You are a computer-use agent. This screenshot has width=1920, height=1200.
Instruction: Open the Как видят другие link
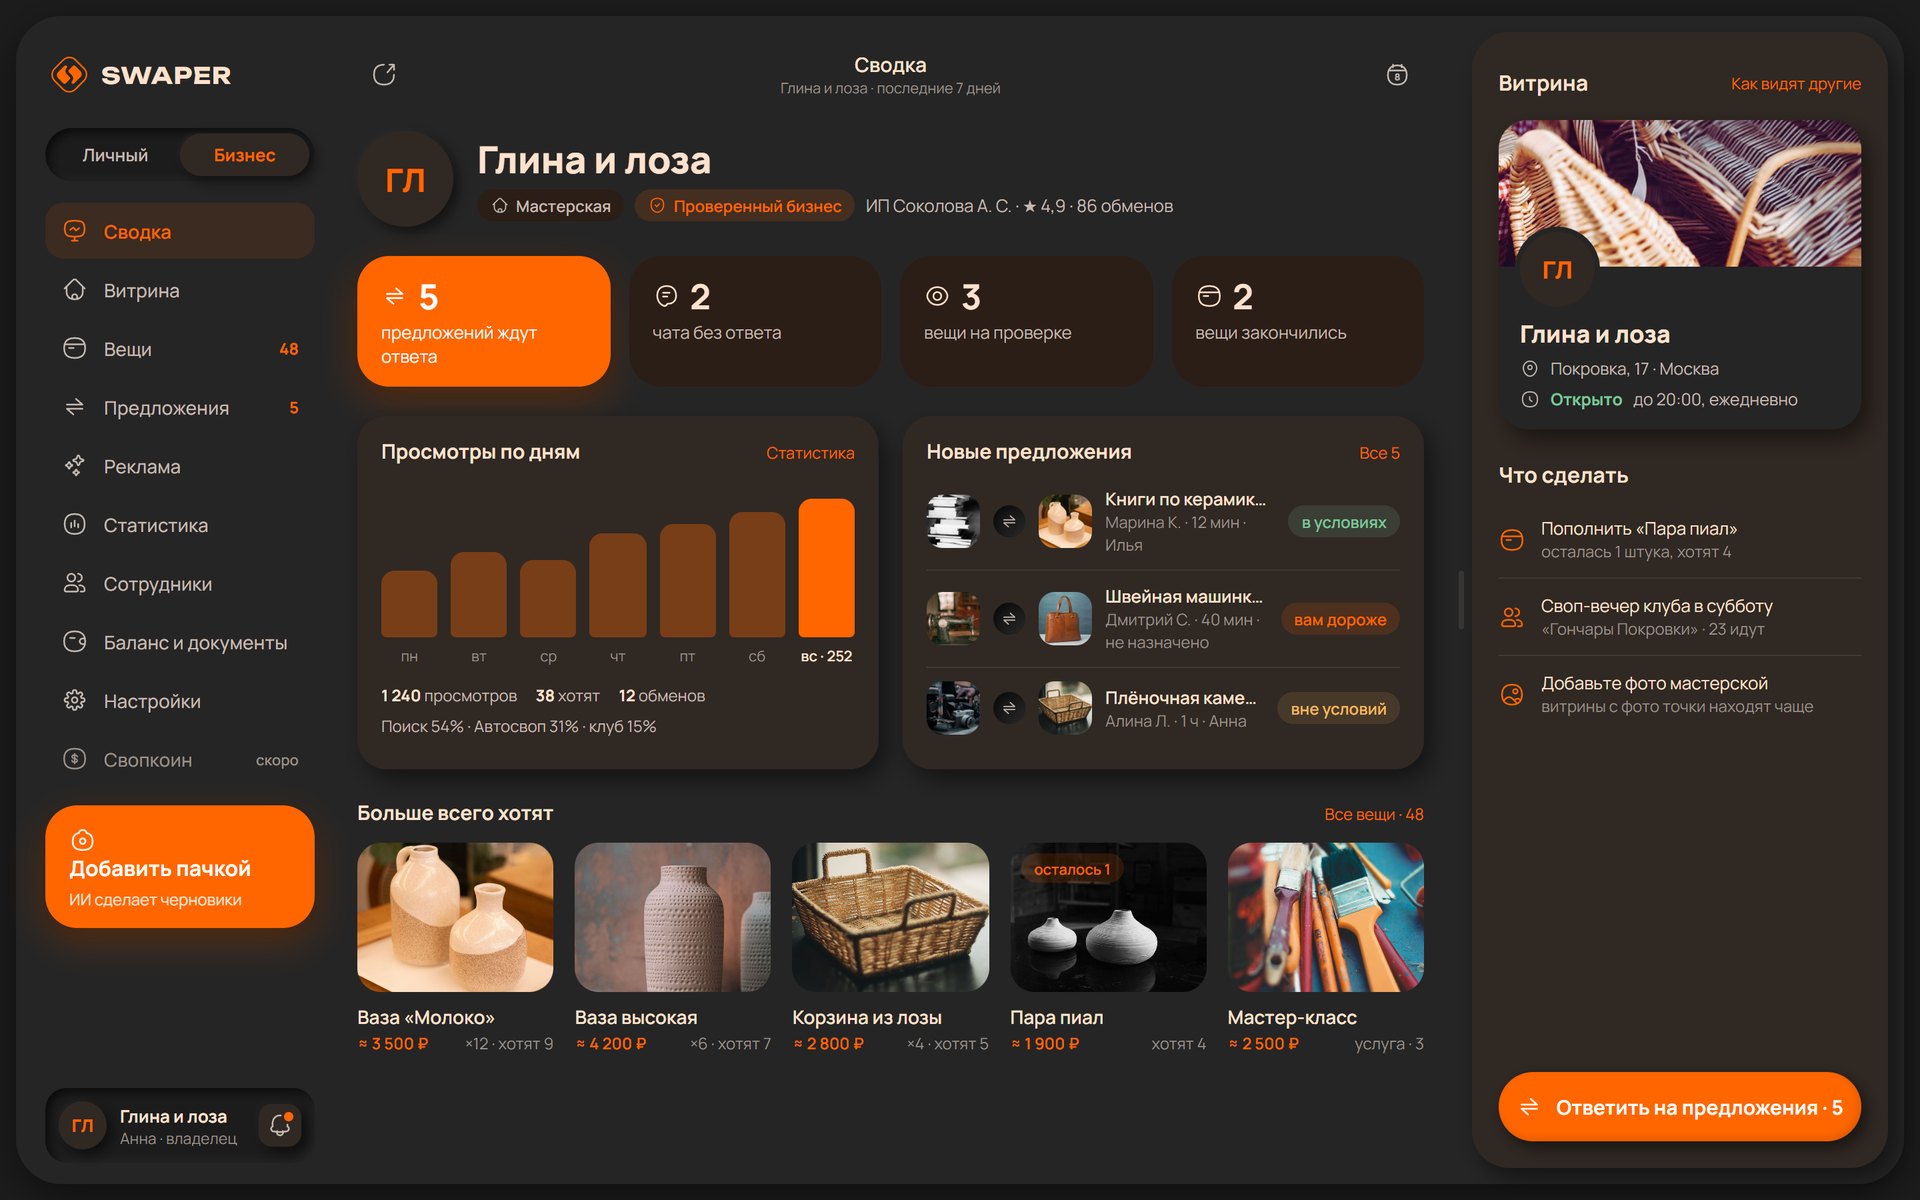coord(1795,84)
